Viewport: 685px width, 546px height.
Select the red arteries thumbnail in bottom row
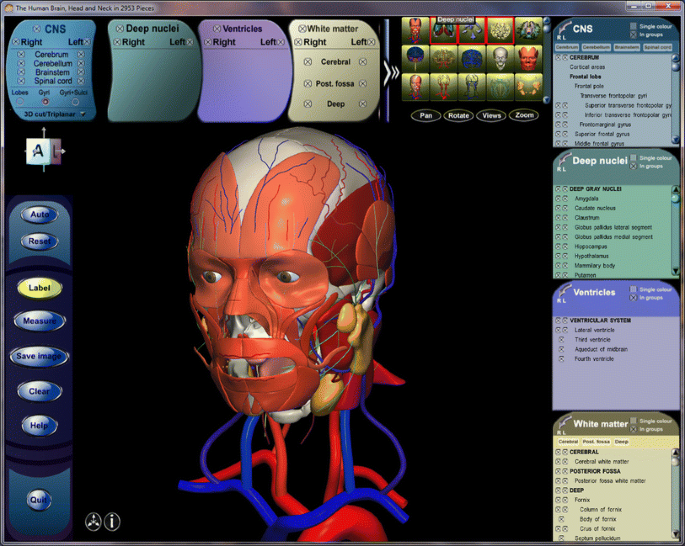[x=443, y=86]
